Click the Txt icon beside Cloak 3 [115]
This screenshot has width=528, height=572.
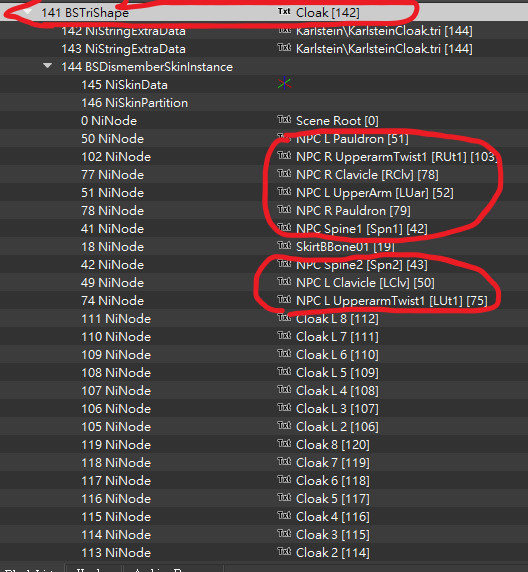pyautogui.click(x=284, y=533)
